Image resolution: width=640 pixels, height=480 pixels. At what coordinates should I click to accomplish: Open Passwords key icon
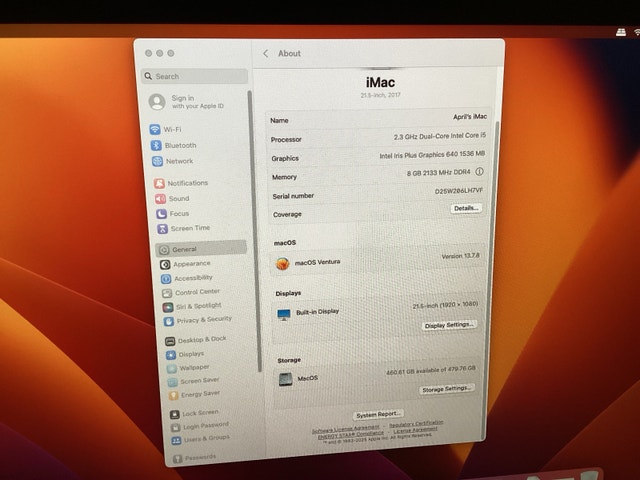(178, 459)
